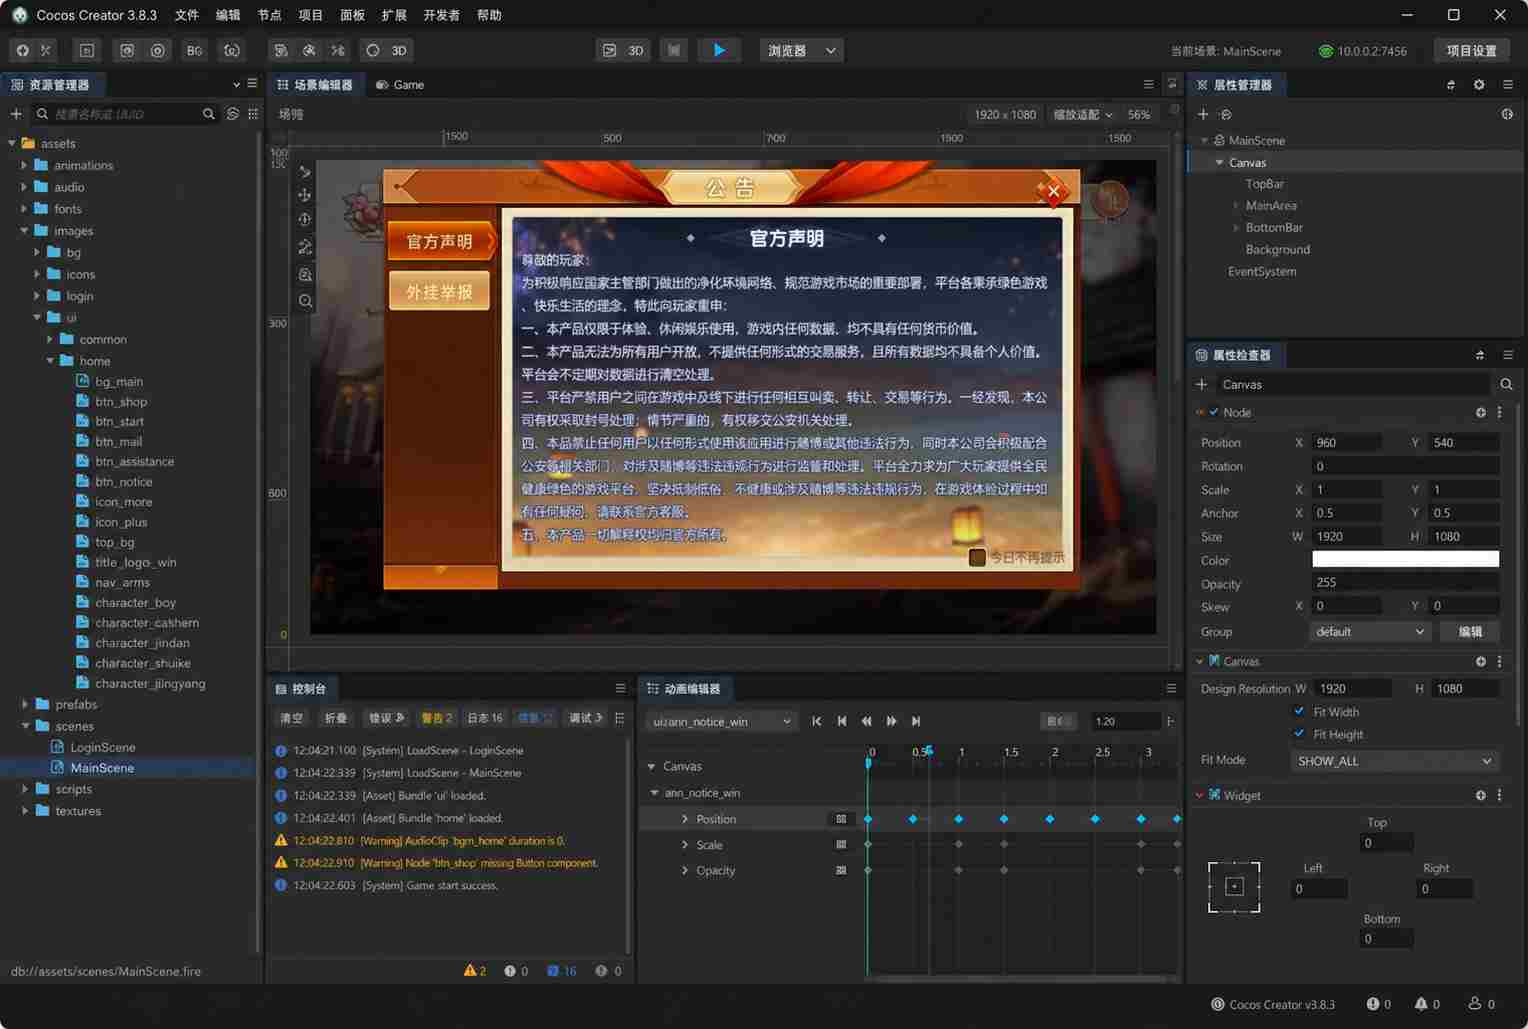The image size is (1528, 1029).
Task: Click the BG toolbar button
Action: [x=194, y=50]
